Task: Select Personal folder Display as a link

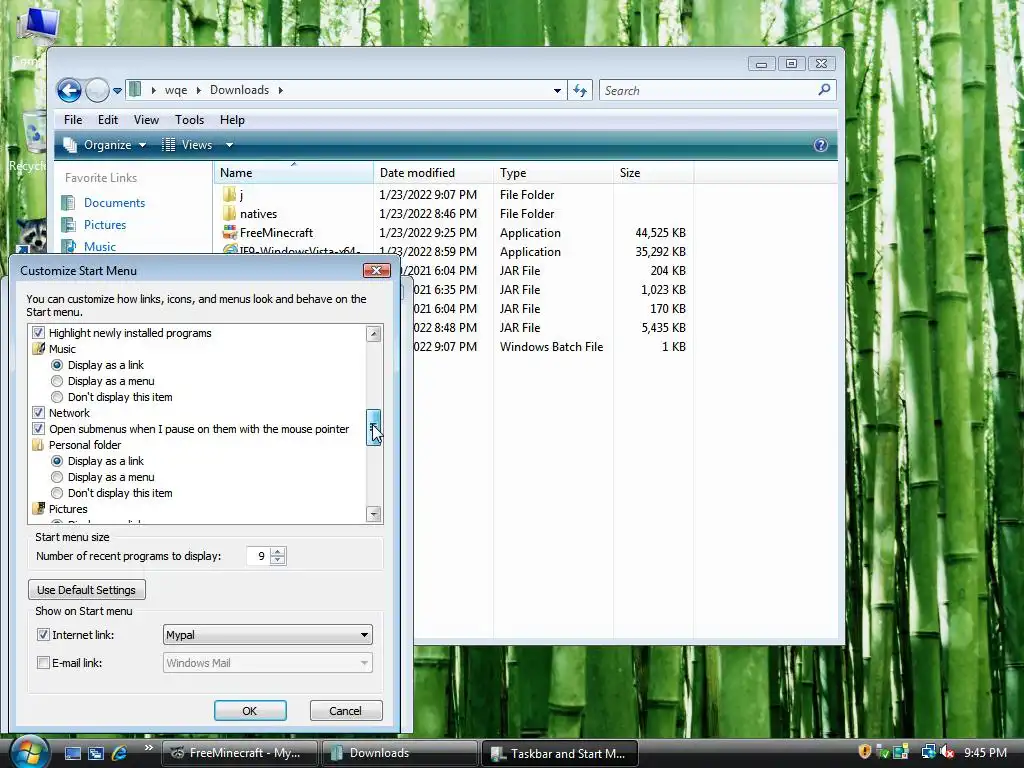Action: pos(57,461)
